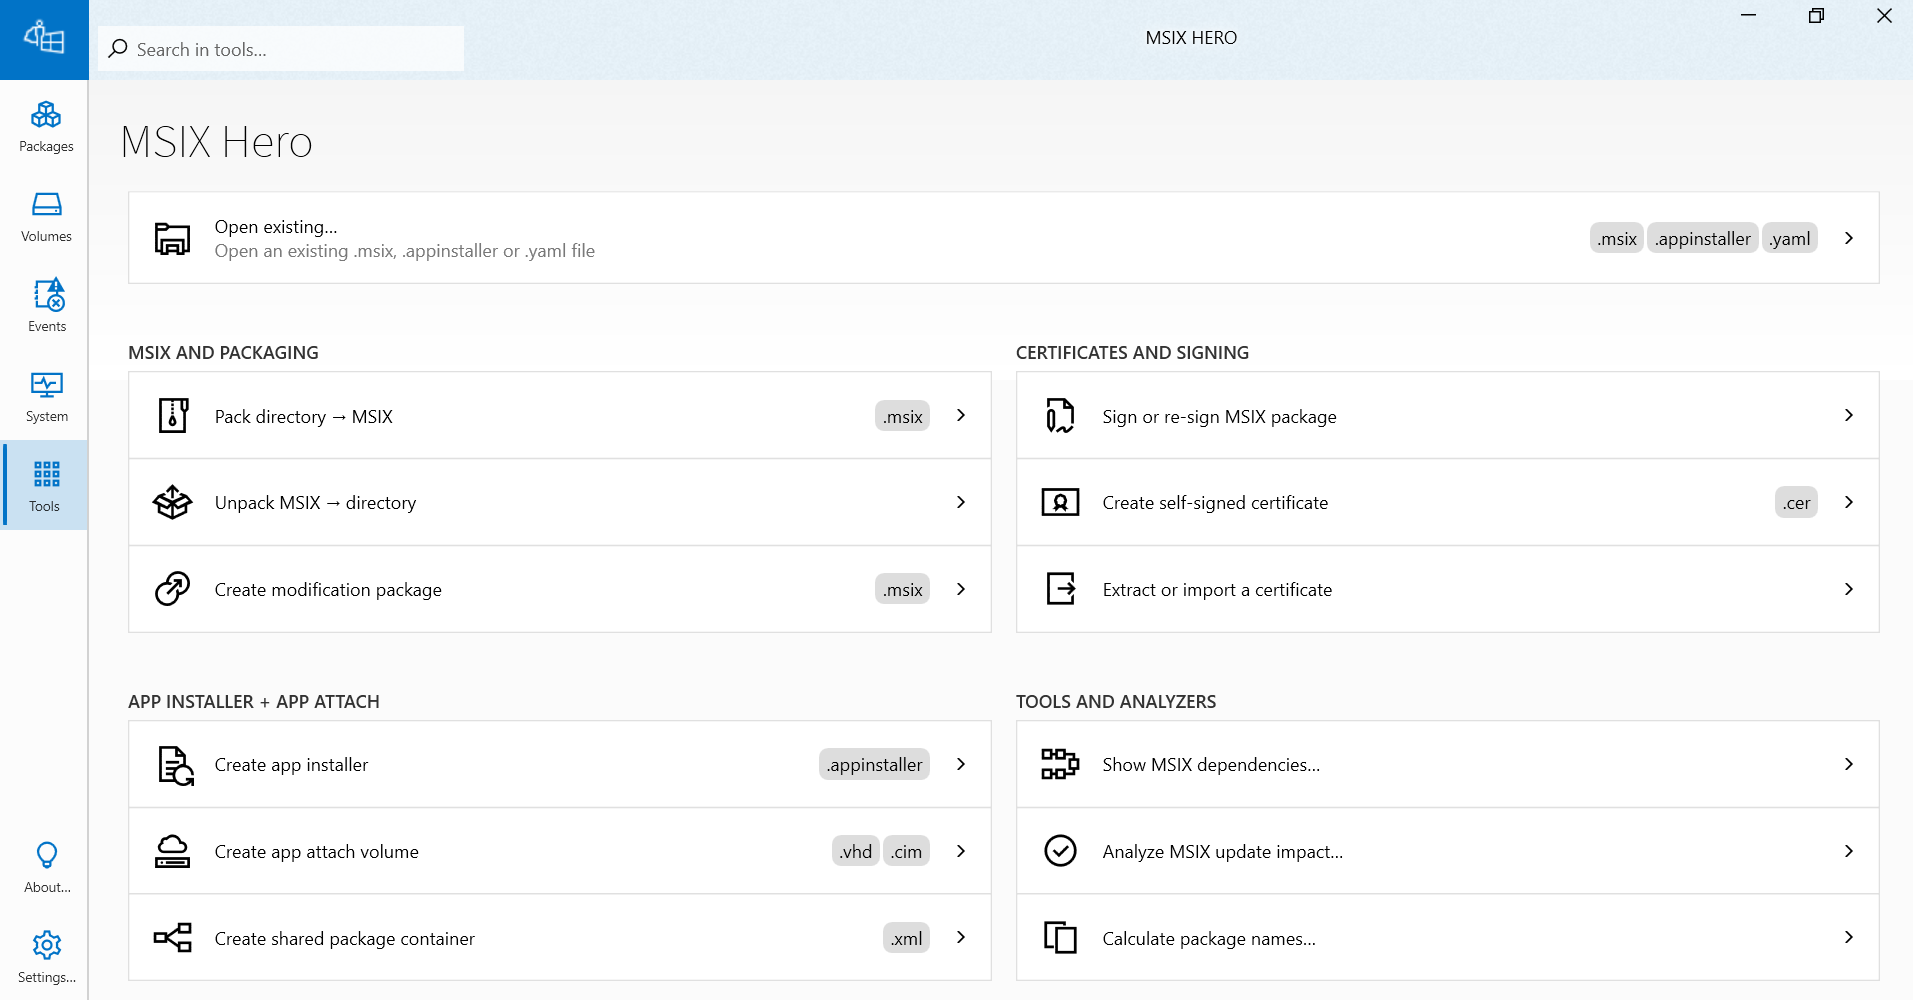Open Create shared package container tool
Image resolution: width=1913 pixels, height=1000 pixels.
(560, 938)
